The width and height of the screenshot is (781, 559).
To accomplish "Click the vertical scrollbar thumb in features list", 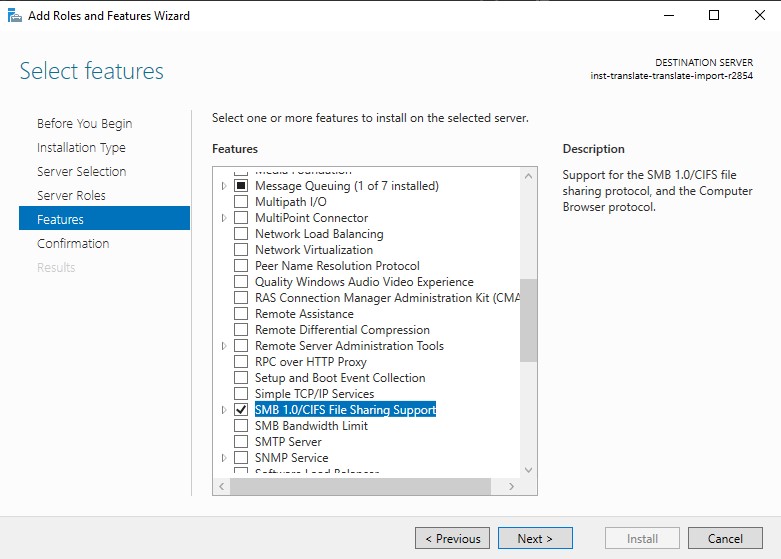I will click(528, 320).
